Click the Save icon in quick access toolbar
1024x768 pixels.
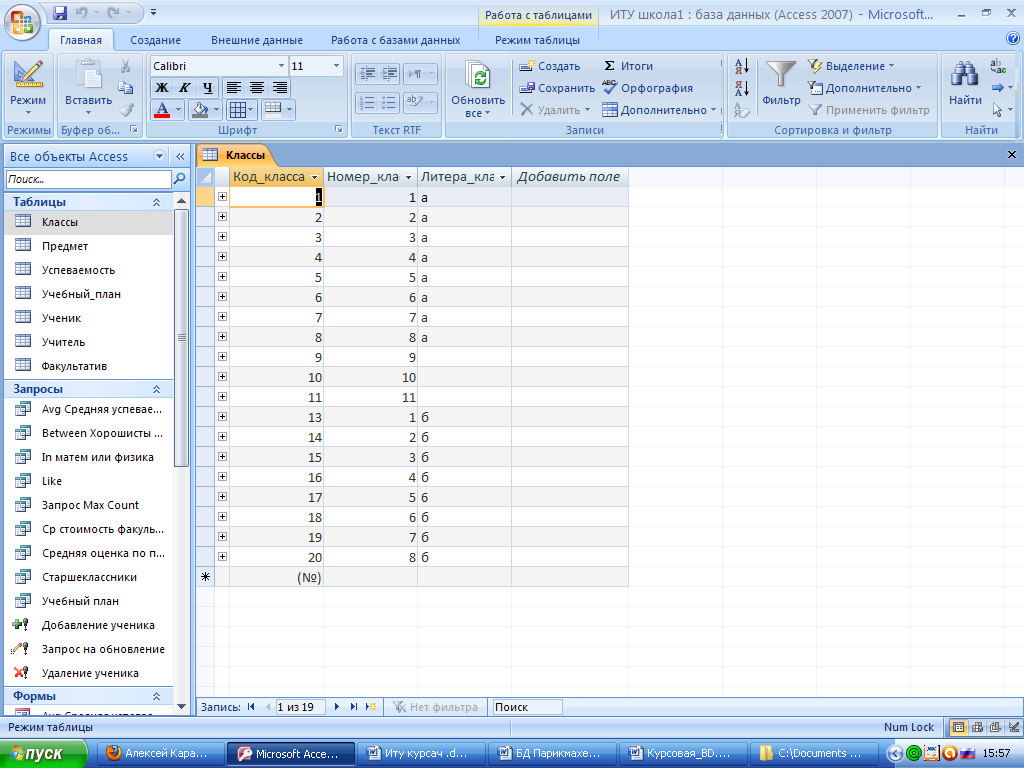[x=59, y=12]
